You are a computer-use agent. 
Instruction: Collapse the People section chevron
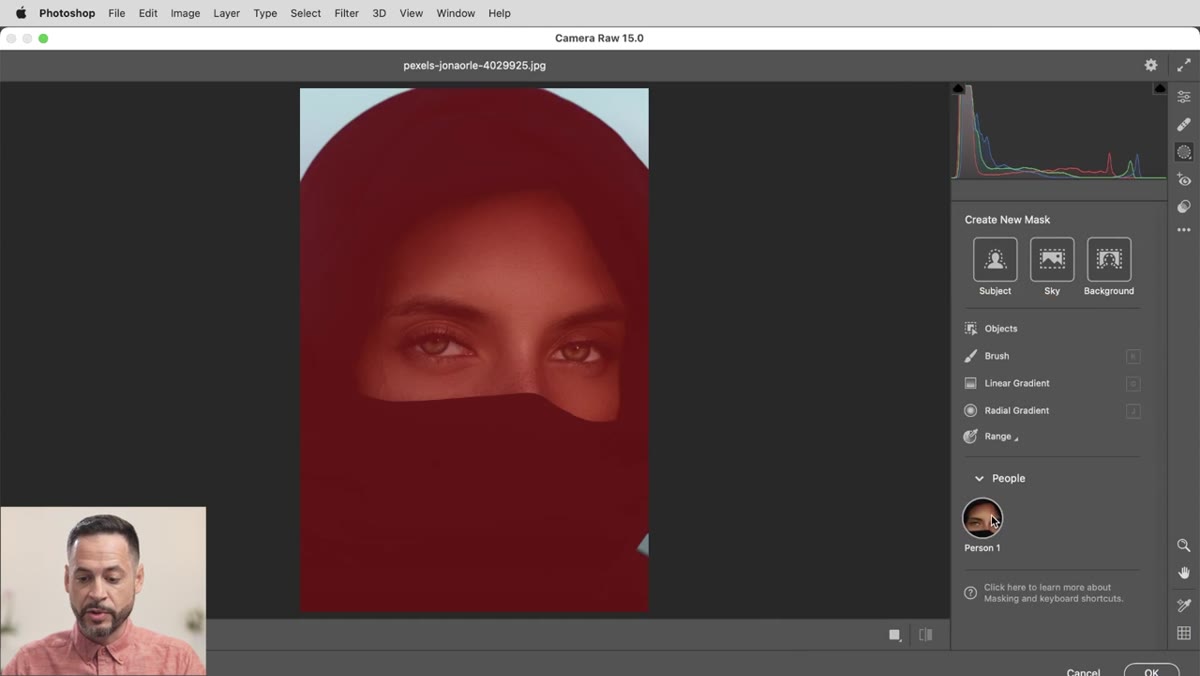click(x=979, y=479)
